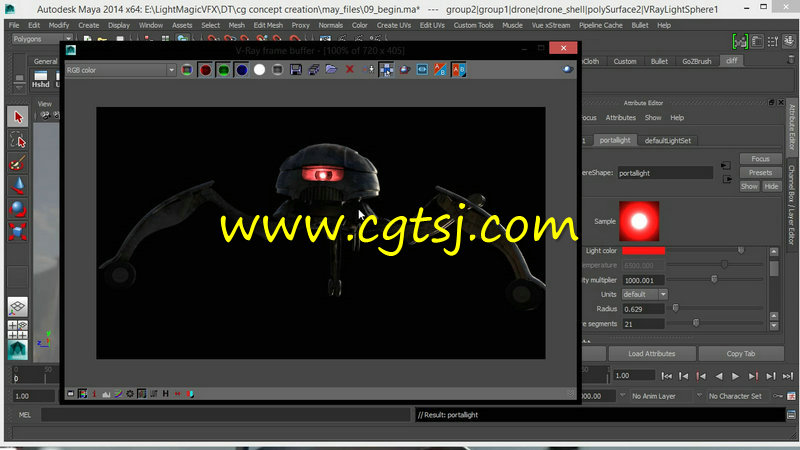800x450 pixels.
Task: Click the Radius value field 0.629
Action: point(643,309)
